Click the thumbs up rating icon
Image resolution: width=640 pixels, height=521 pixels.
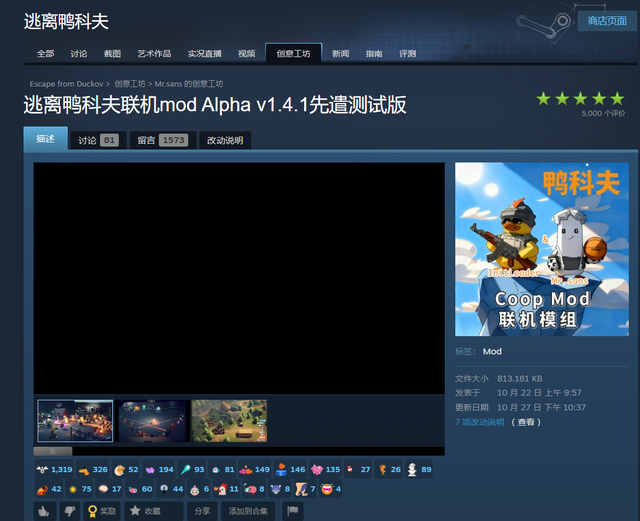tap(44, 511)
